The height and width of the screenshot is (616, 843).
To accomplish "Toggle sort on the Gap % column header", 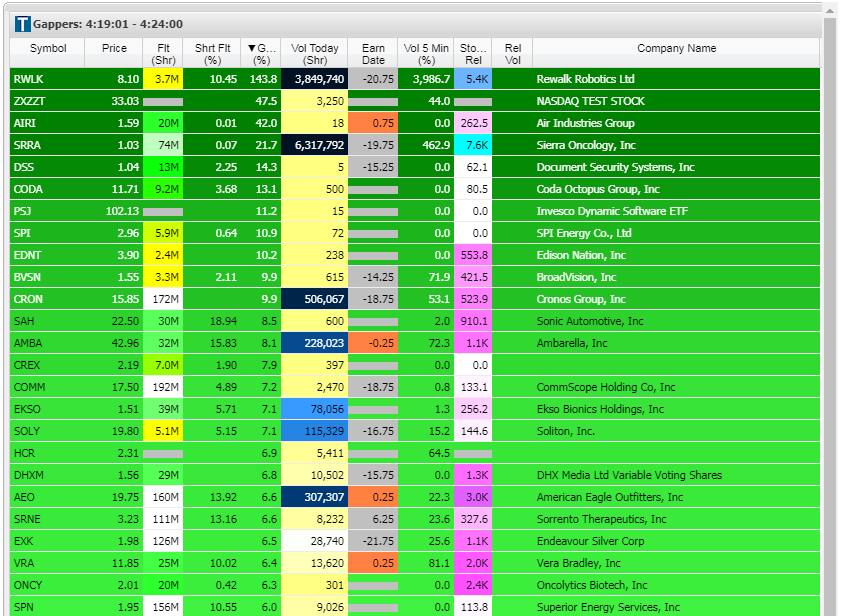I will pos(261,53).
